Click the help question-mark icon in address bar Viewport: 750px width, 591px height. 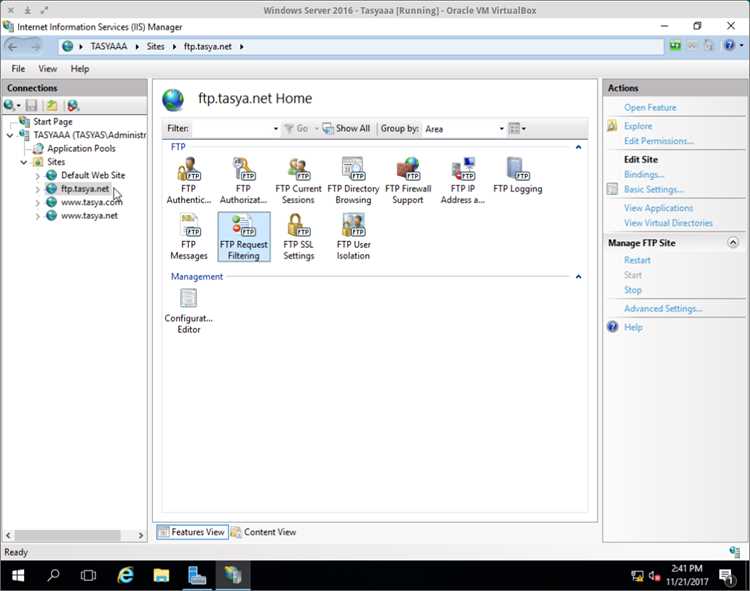coord(729,45)
